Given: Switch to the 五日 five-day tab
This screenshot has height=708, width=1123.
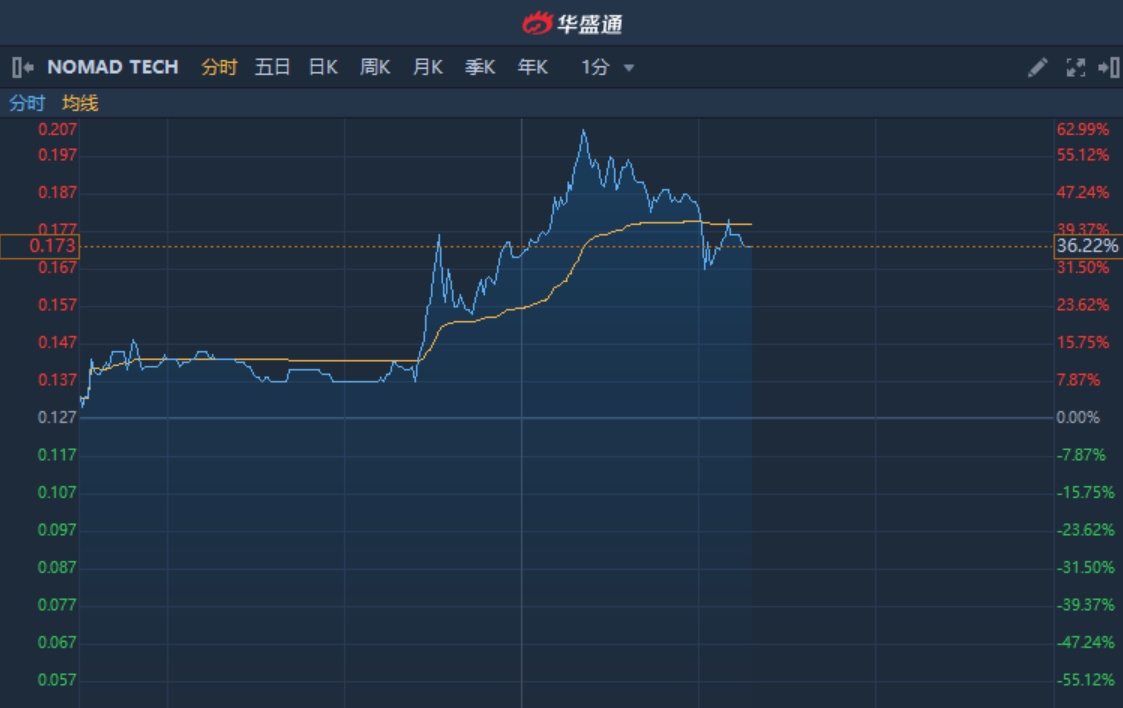Looking at the screenshot, I should [272, 67].
